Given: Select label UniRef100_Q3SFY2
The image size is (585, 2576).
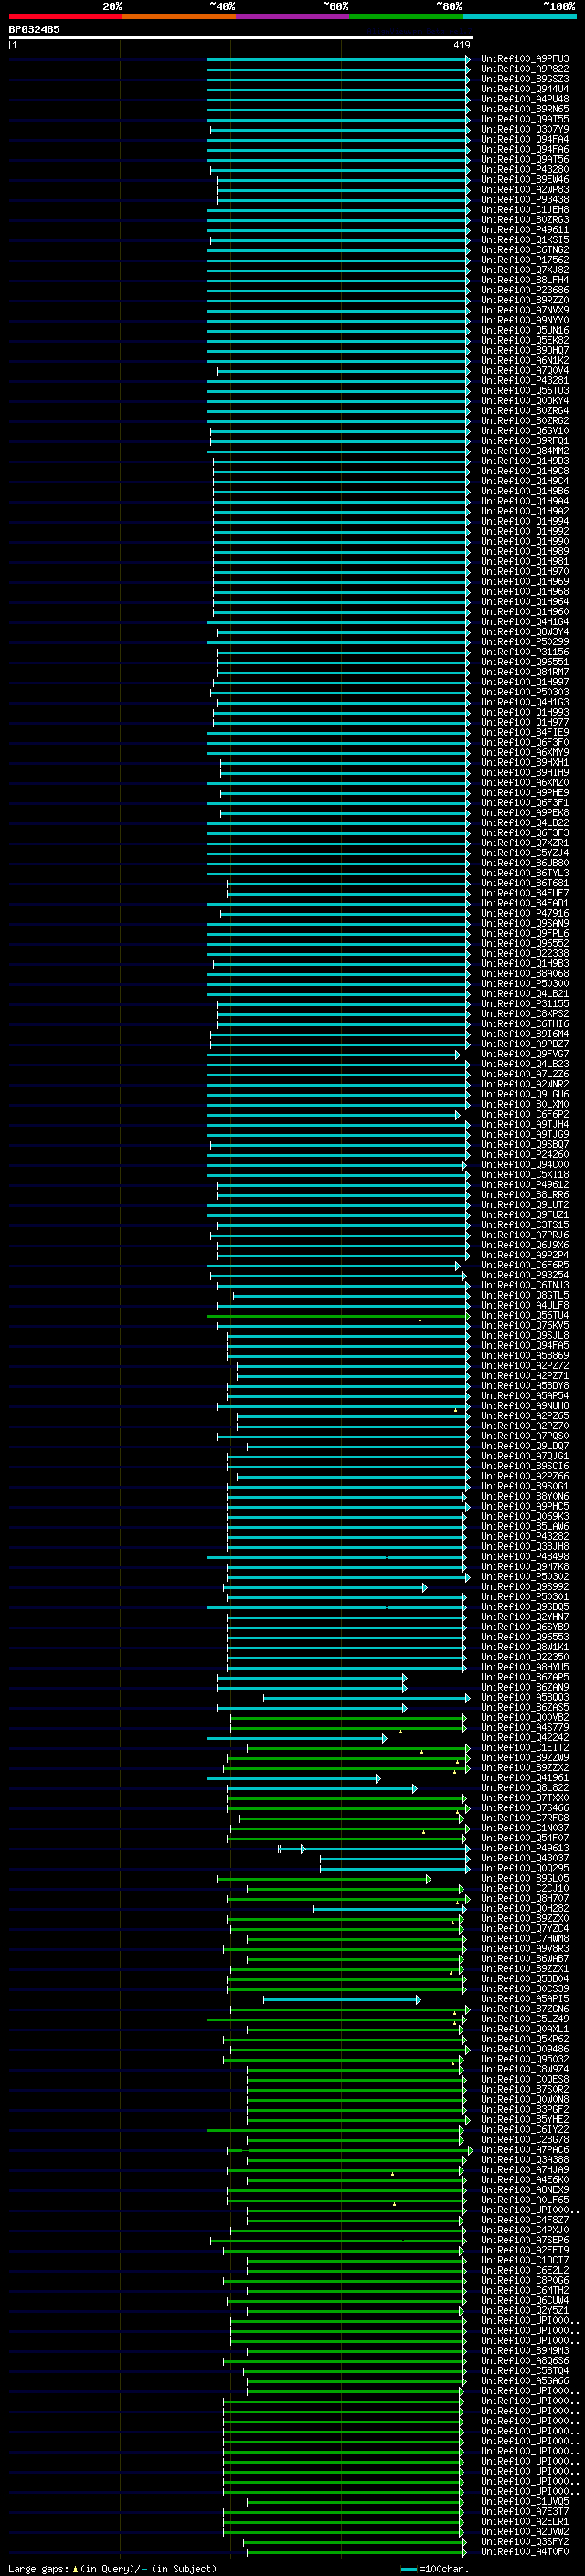Looking at the screenshot, I should tap(524, 2541).
